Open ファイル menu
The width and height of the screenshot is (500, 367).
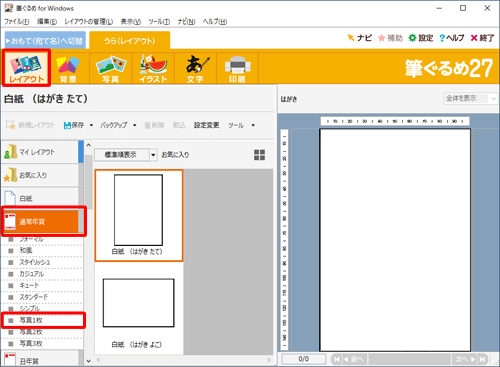(x=17, y=22)
